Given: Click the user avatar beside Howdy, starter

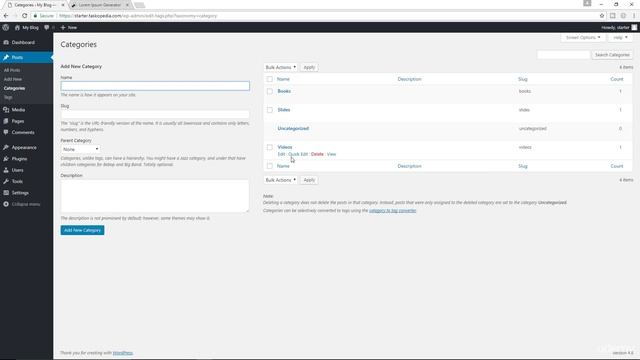Looking at the screenshot, I should click(634, 27).
